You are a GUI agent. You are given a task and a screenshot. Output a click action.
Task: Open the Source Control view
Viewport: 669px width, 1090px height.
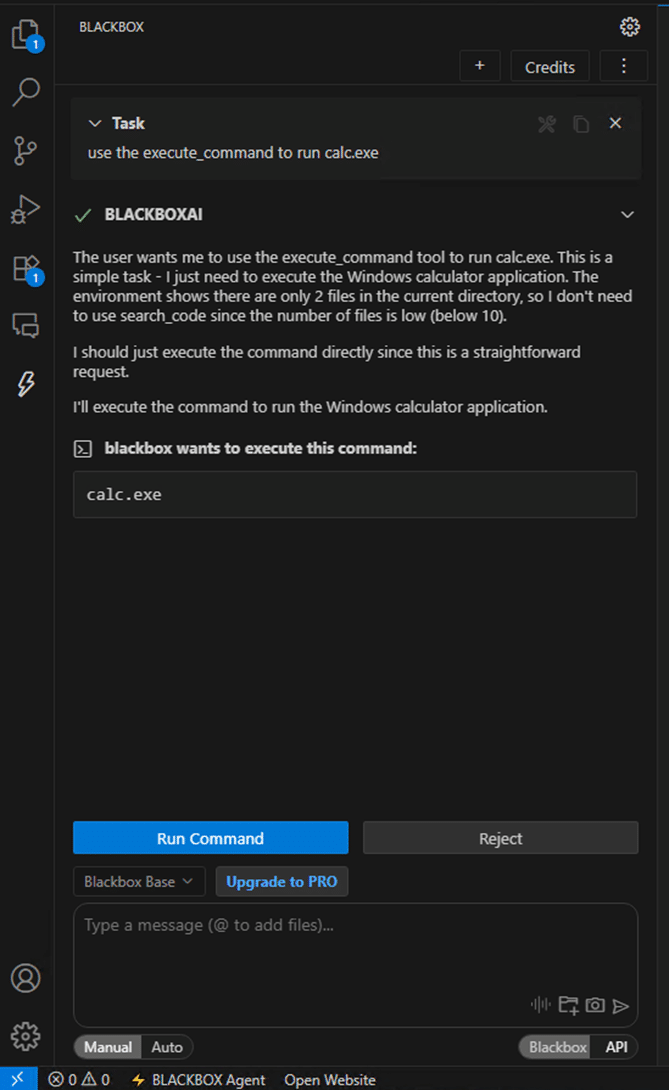pyautogui.click(x=25, y=151)
